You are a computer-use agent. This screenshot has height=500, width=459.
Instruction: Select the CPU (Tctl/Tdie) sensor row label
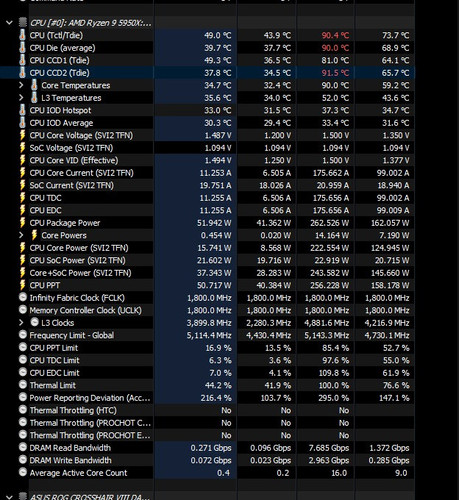tap(56, 35)
